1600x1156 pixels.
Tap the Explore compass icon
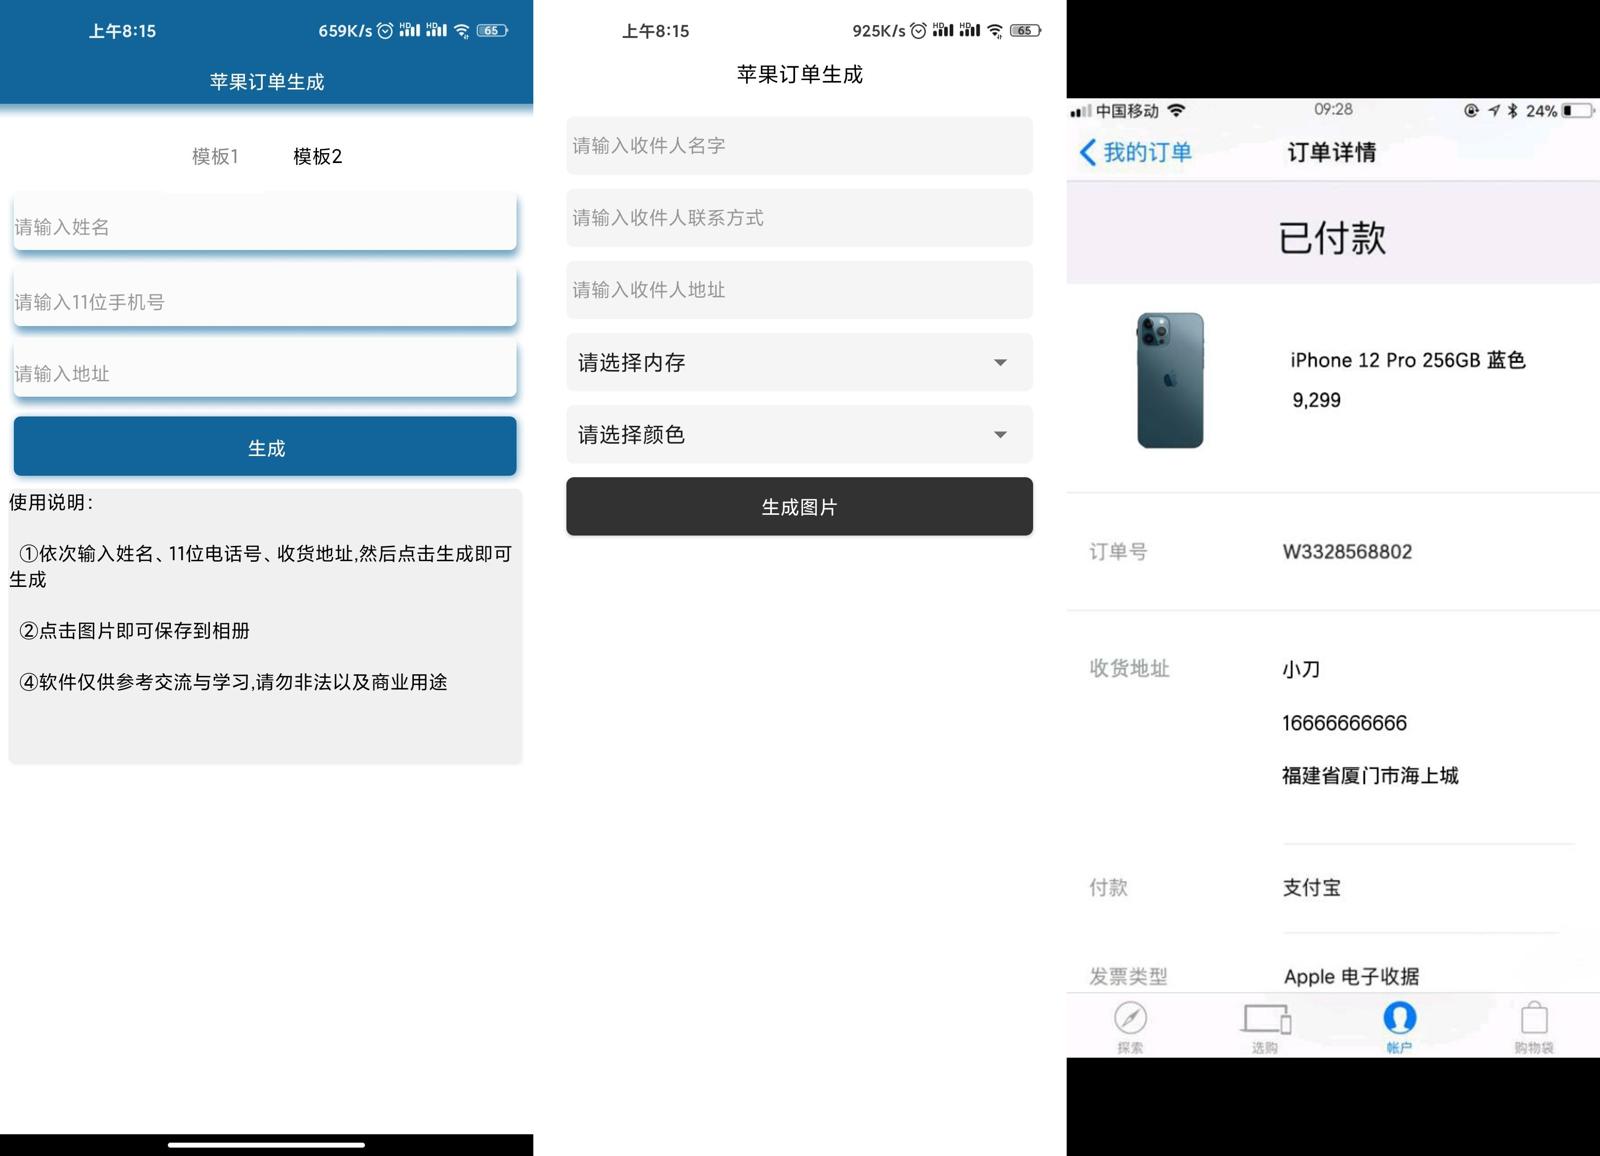pos(1130,1019)
